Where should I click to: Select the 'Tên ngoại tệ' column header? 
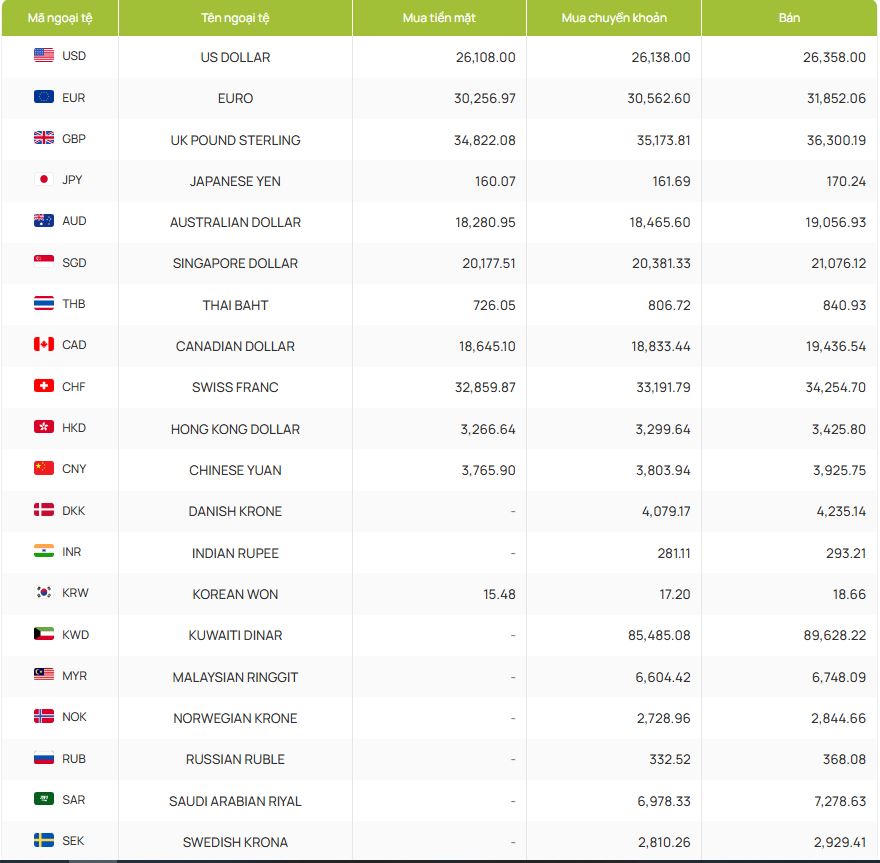coord(235,18)
